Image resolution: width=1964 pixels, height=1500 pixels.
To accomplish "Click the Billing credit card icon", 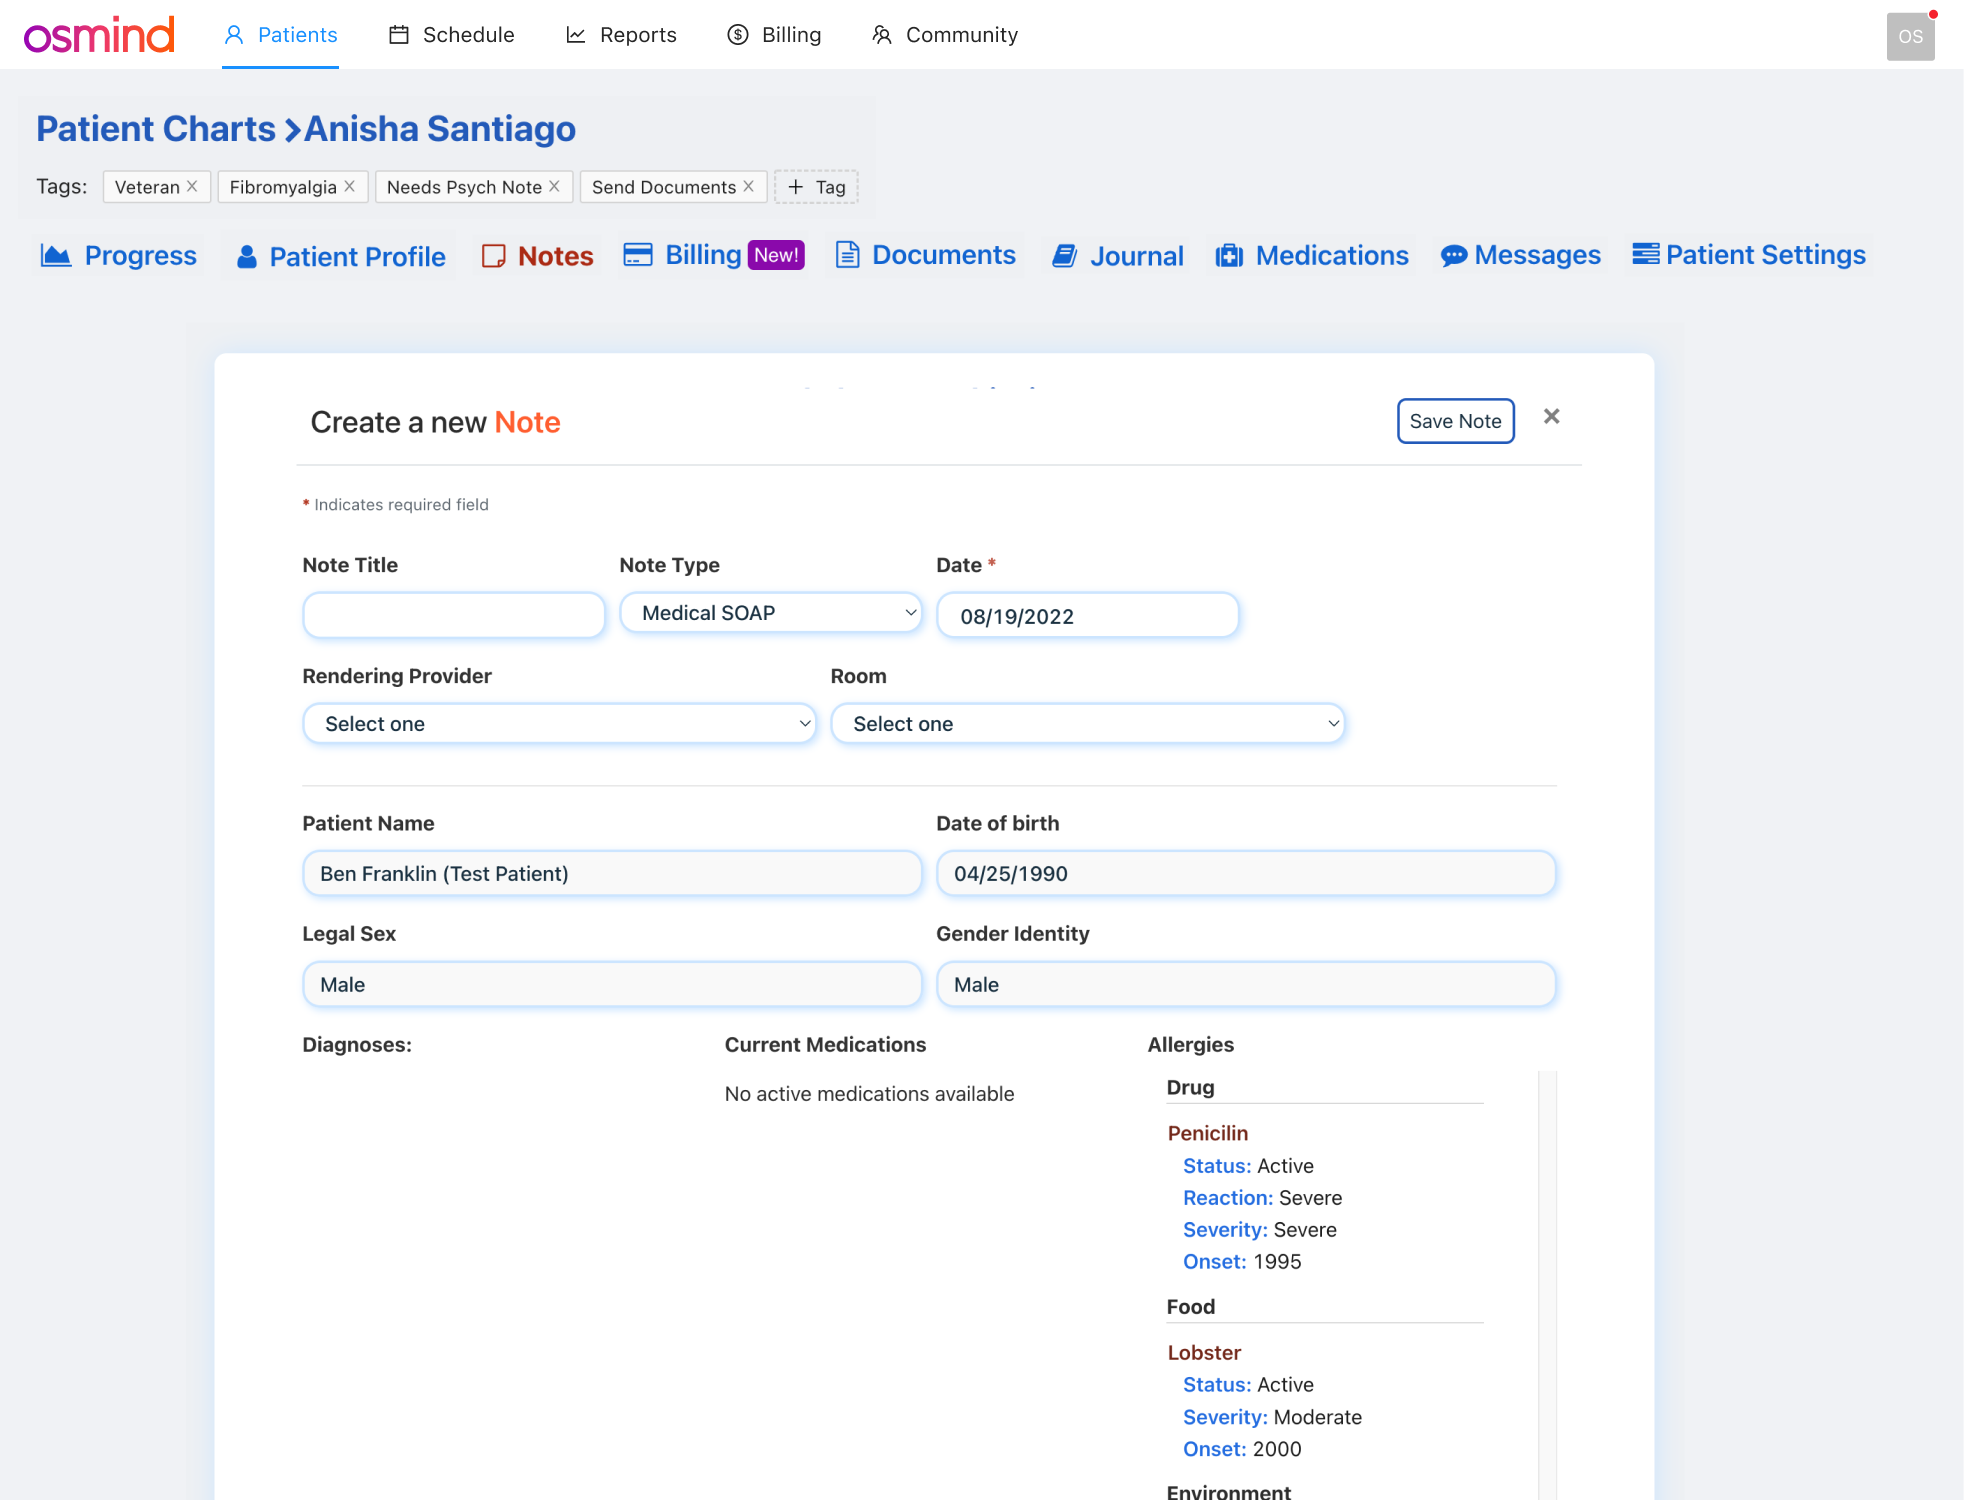I will click(638, 255).
